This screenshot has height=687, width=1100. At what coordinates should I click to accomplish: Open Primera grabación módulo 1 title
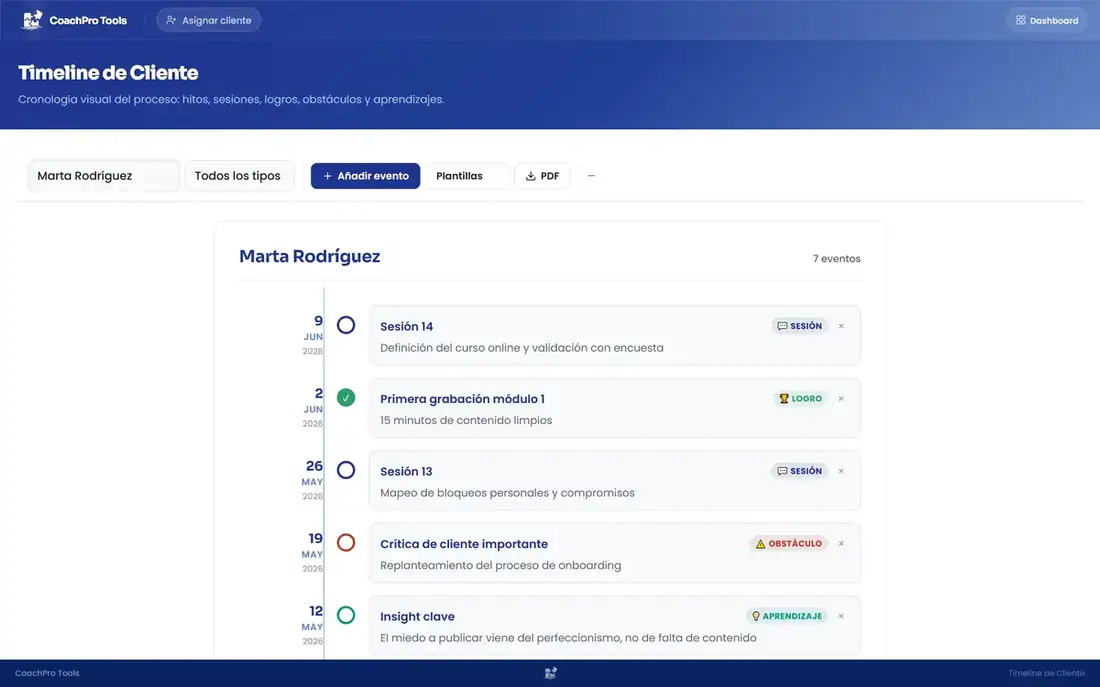462,399
